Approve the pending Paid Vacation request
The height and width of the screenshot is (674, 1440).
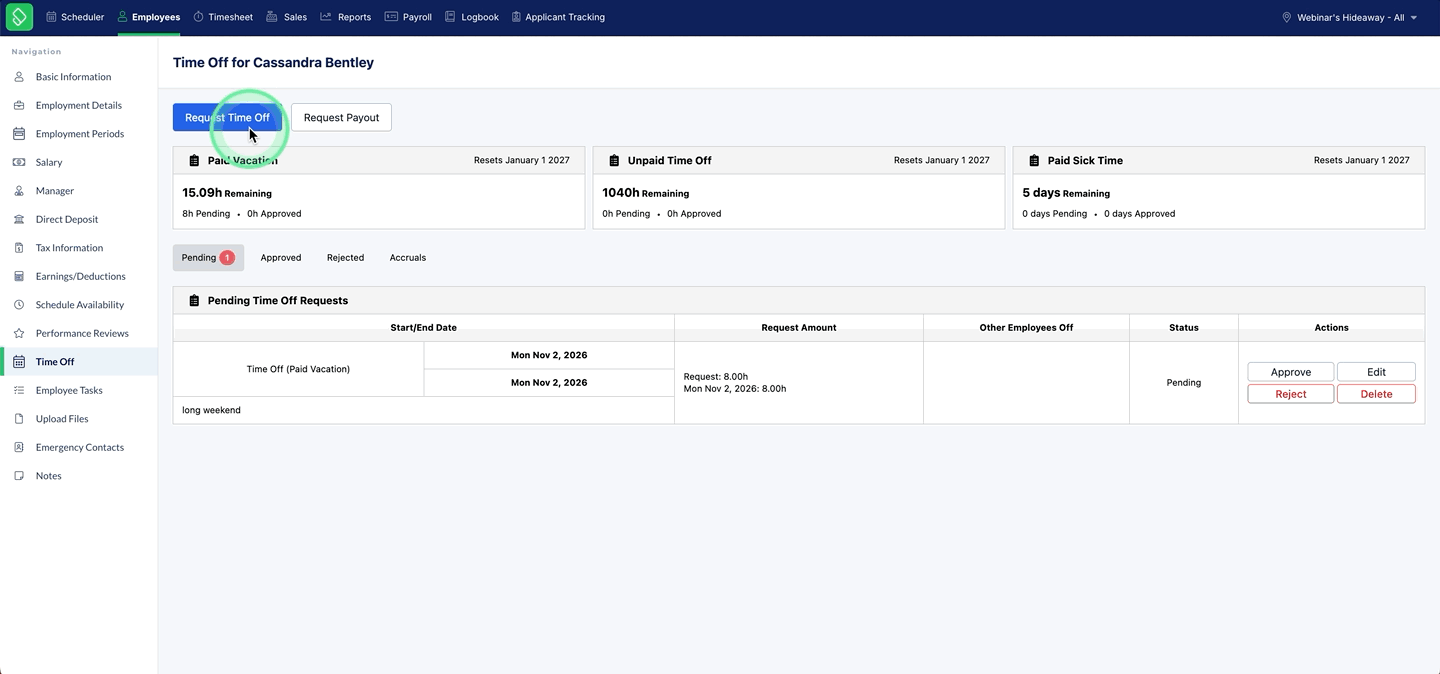[1290, 372]
